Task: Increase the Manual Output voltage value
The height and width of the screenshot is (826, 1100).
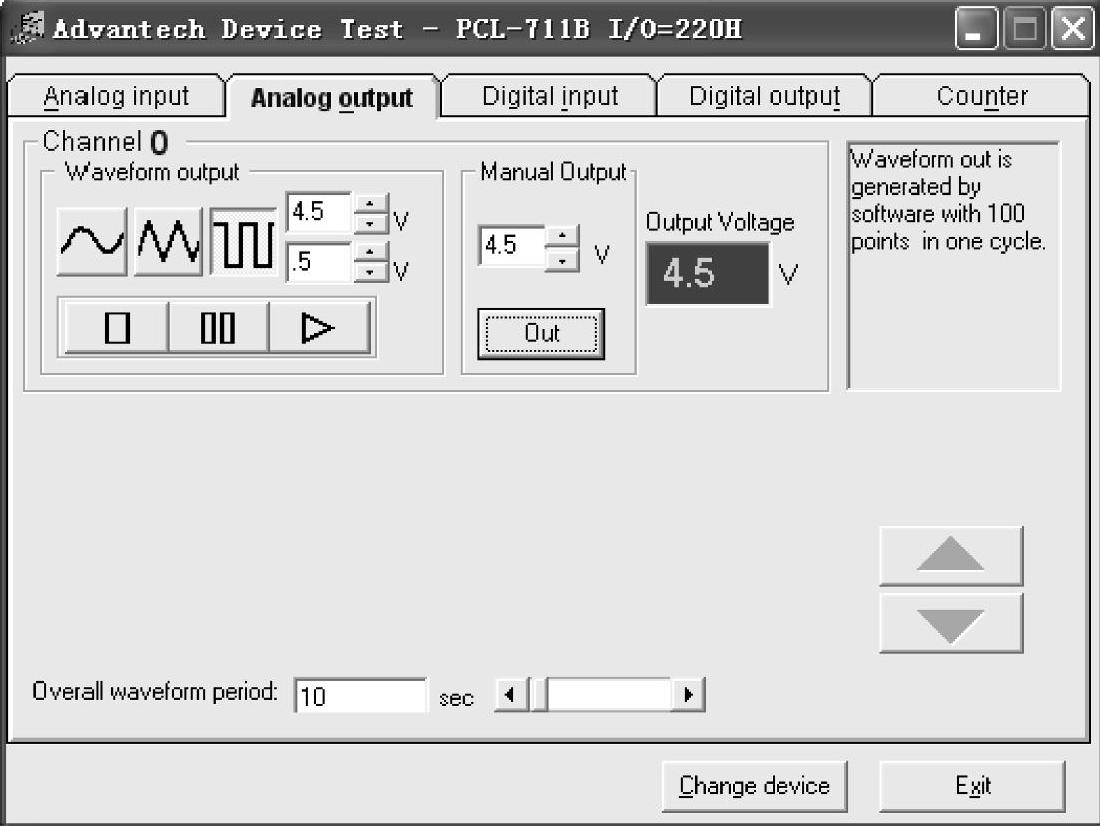Action: click(562, 237)
